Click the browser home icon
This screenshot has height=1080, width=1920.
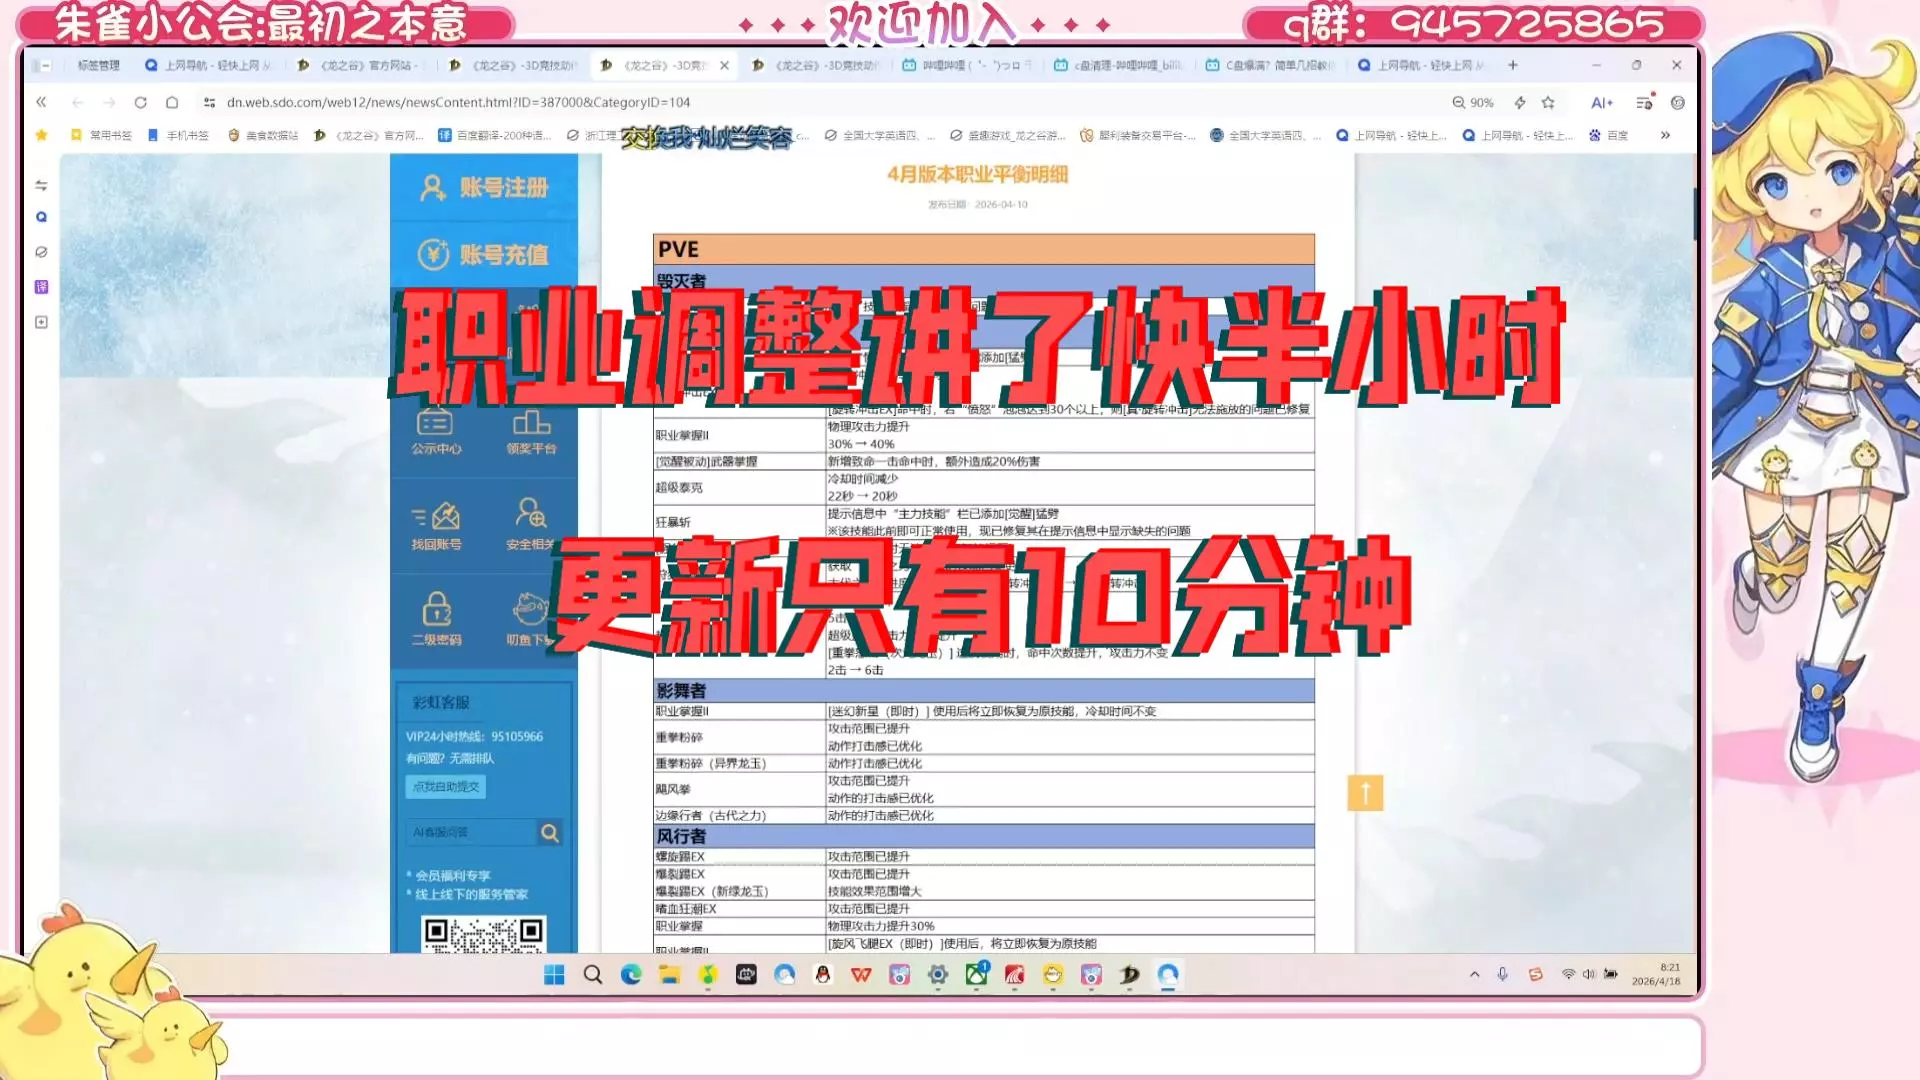[x=172, y=103]
